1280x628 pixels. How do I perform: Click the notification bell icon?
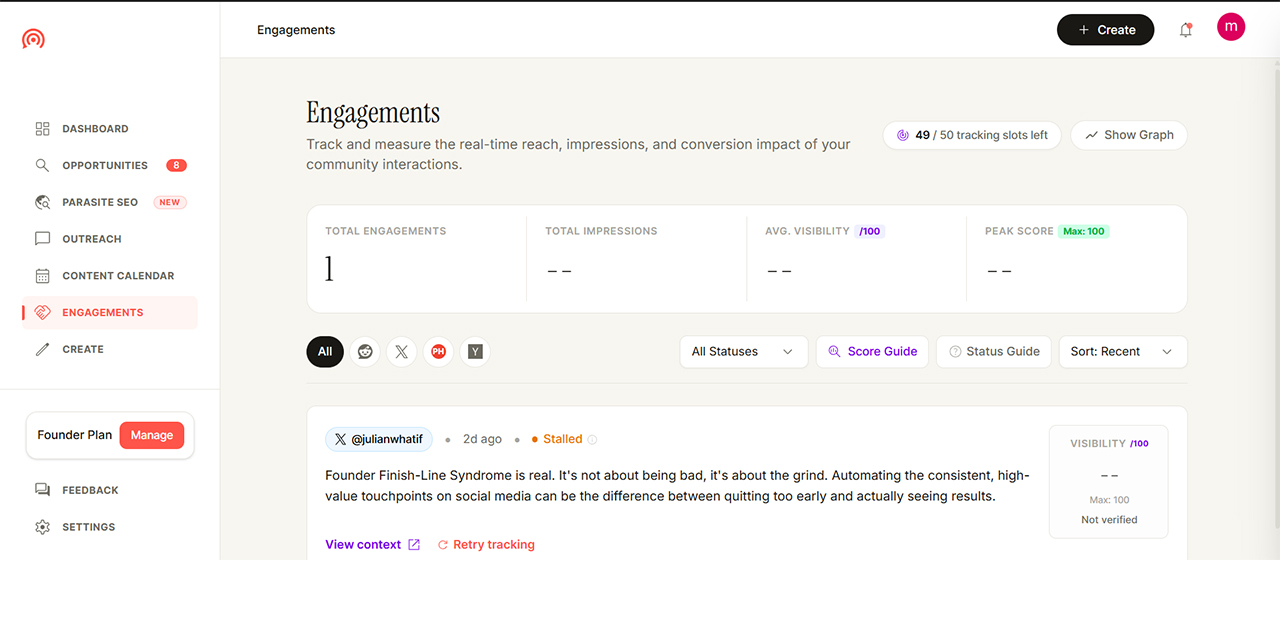(x=1185, y=30)
